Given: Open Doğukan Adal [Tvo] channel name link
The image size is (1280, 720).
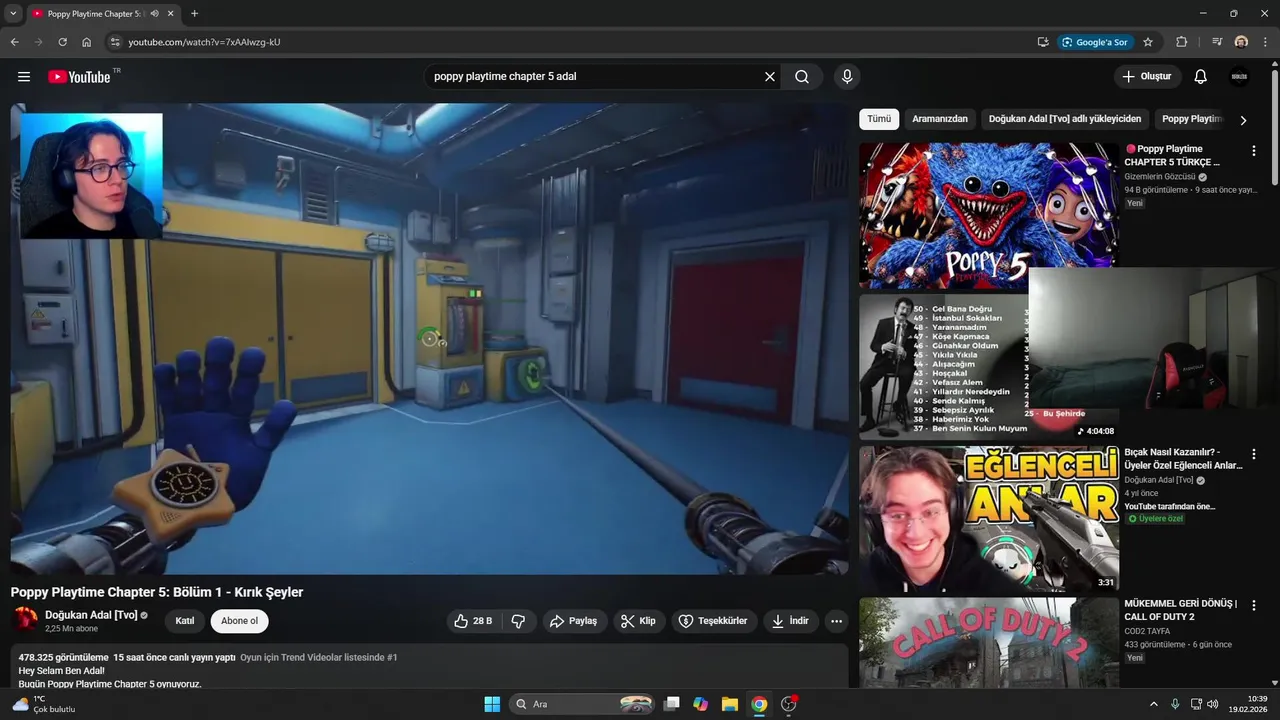Looking at the screenshot, I should click(91, 615).
